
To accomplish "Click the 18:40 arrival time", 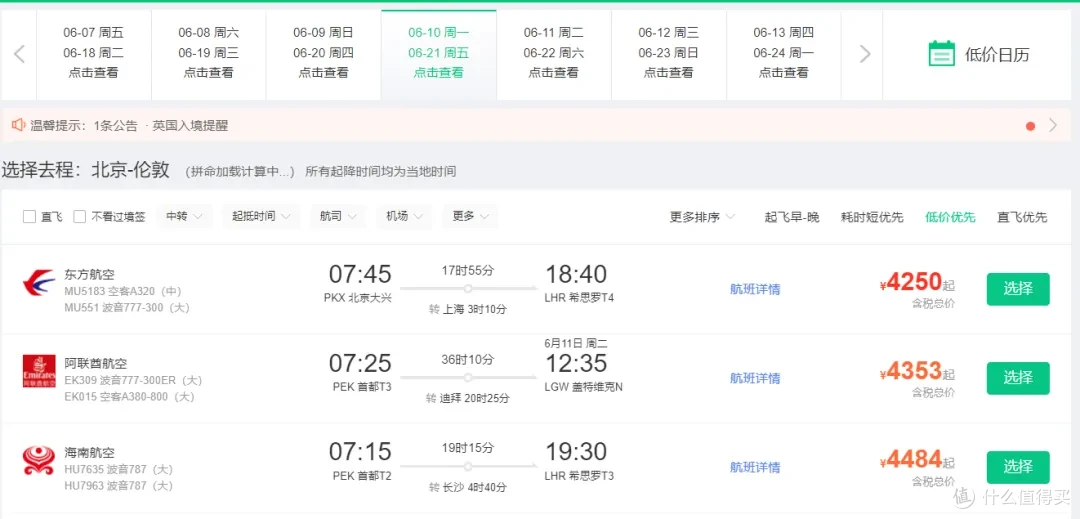I will click(x=577, y=275).
